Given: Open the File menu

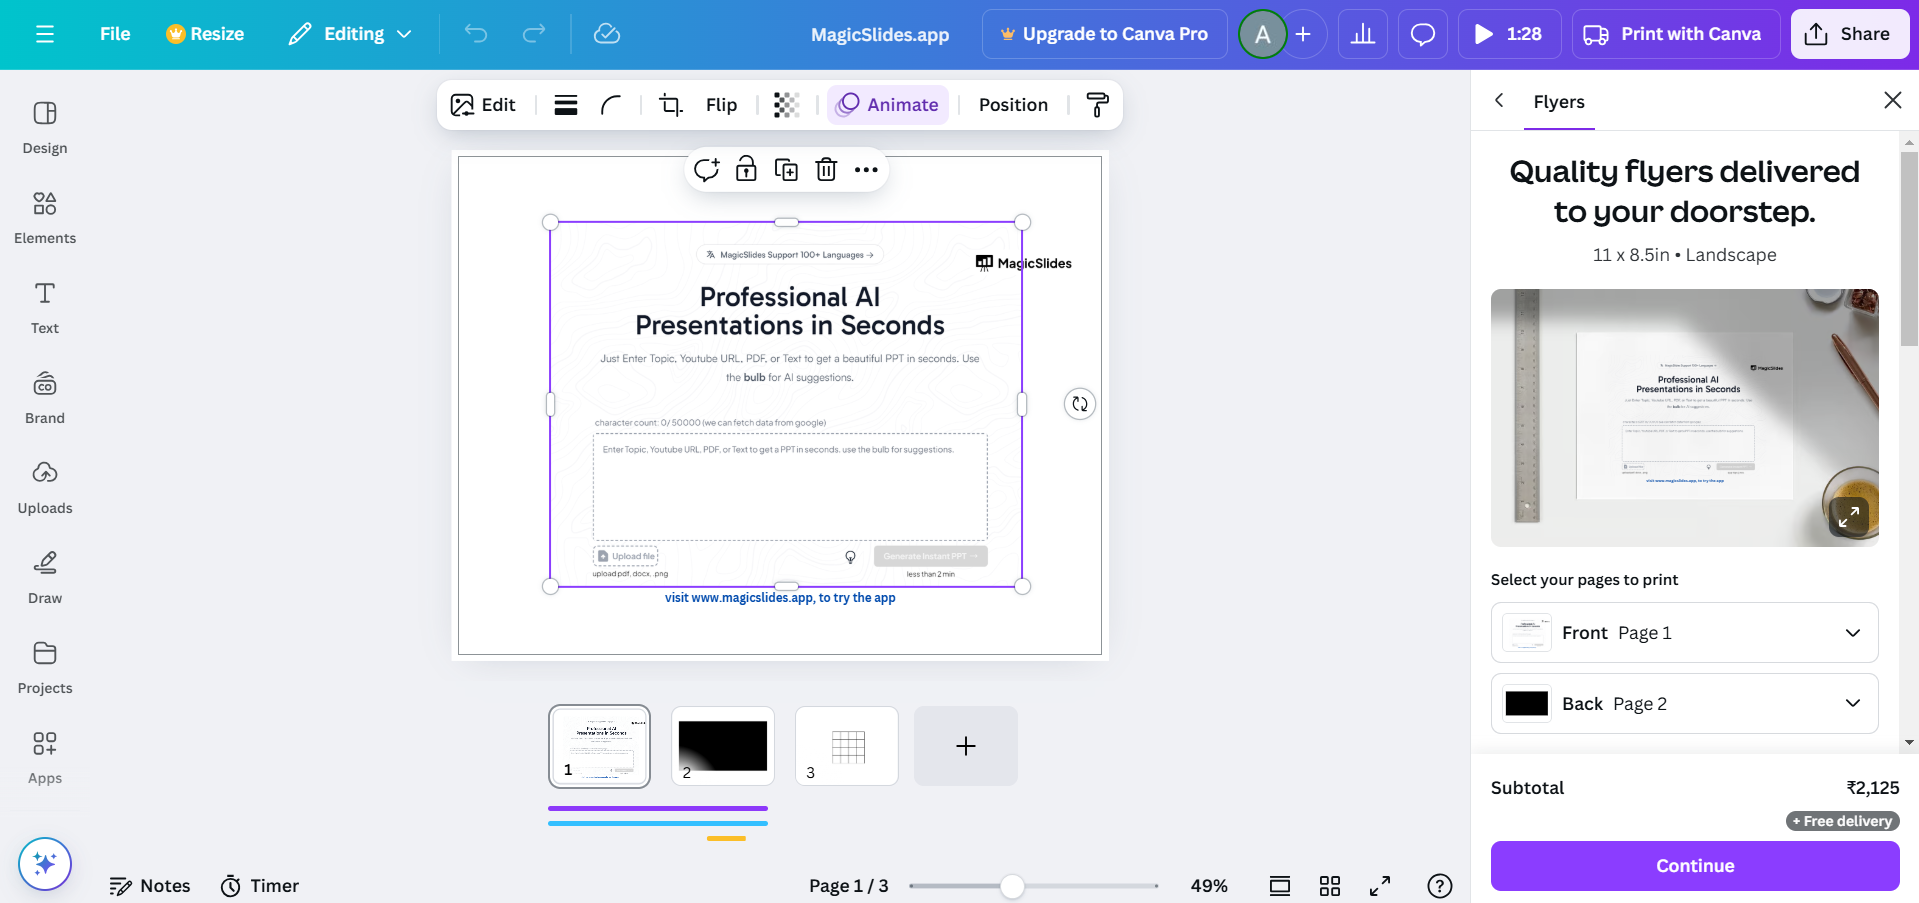Looking at the screenshot, I should click(x=115, y=34).
